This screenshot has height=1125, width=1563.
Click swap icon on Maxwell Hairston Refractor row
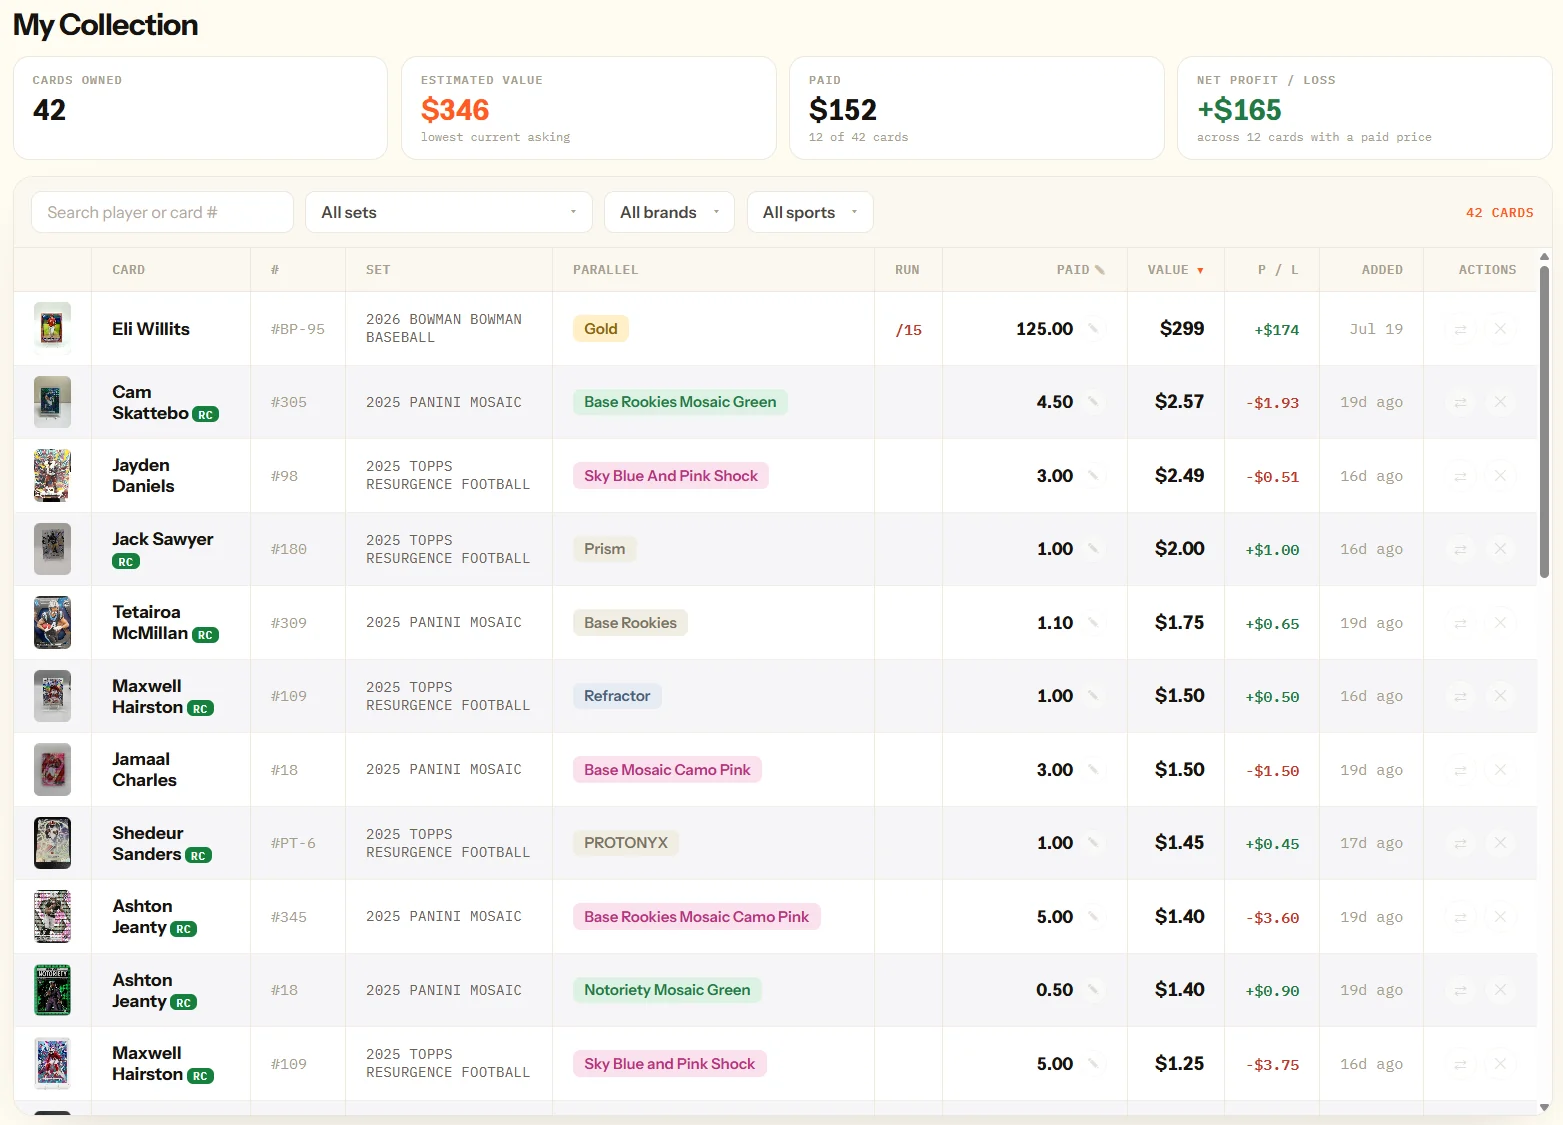(1460, 696)
